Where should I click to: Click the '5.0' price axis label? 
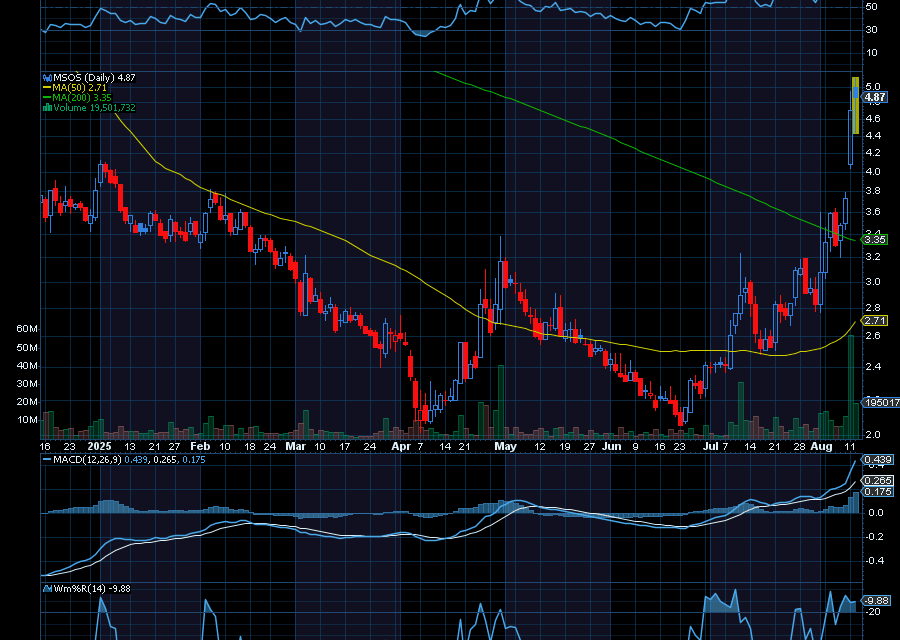(x=872, y=87)
